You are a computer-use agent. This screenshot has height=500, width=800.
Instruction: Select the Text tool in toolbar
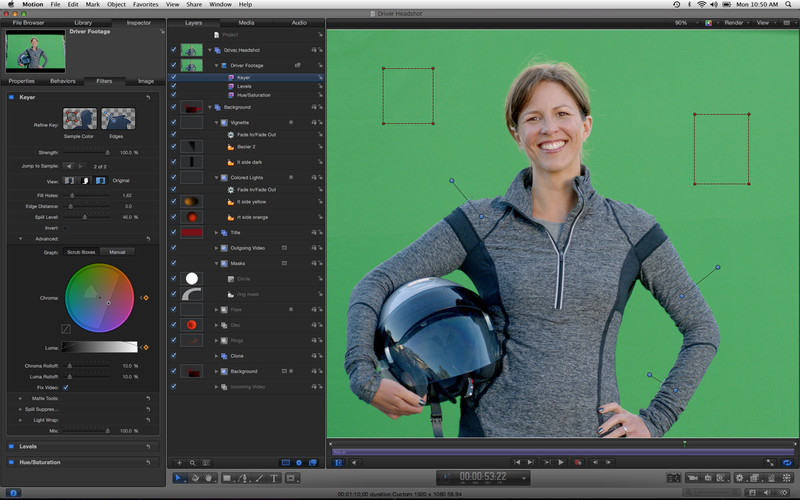[x=275, y=478]
